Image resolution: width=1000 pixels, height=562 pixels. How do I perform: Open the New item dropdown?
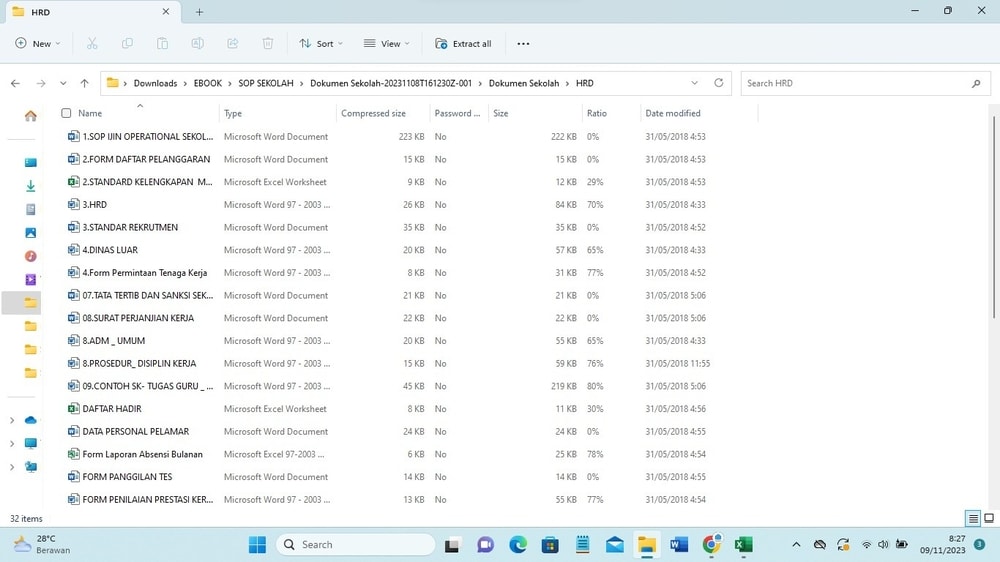(38, 44)
